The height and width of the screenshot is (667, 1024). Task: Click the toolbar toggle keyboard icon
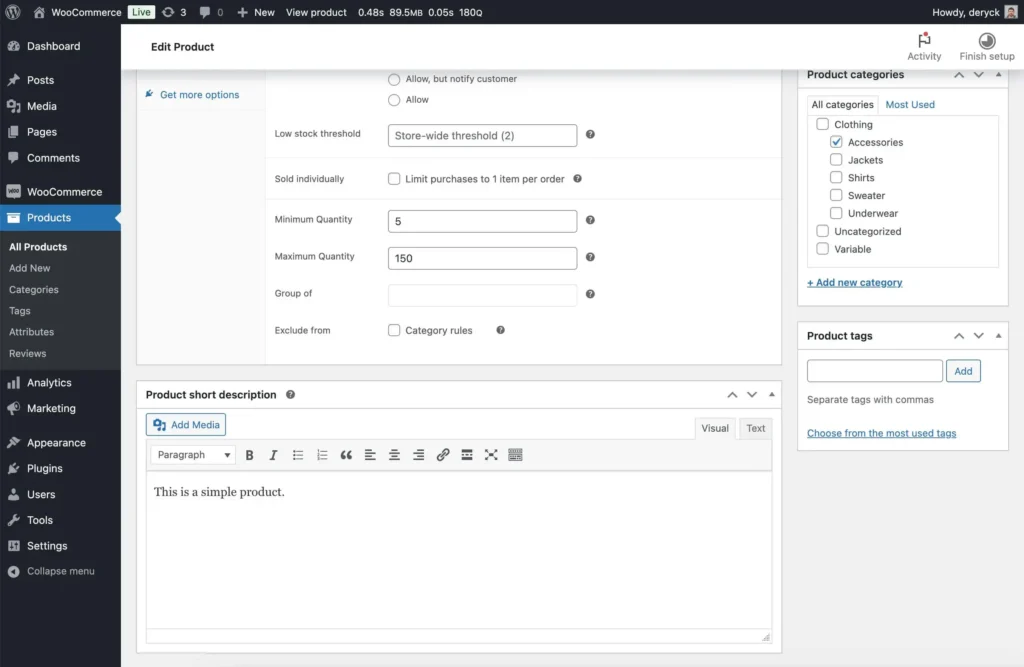[515, 455]
